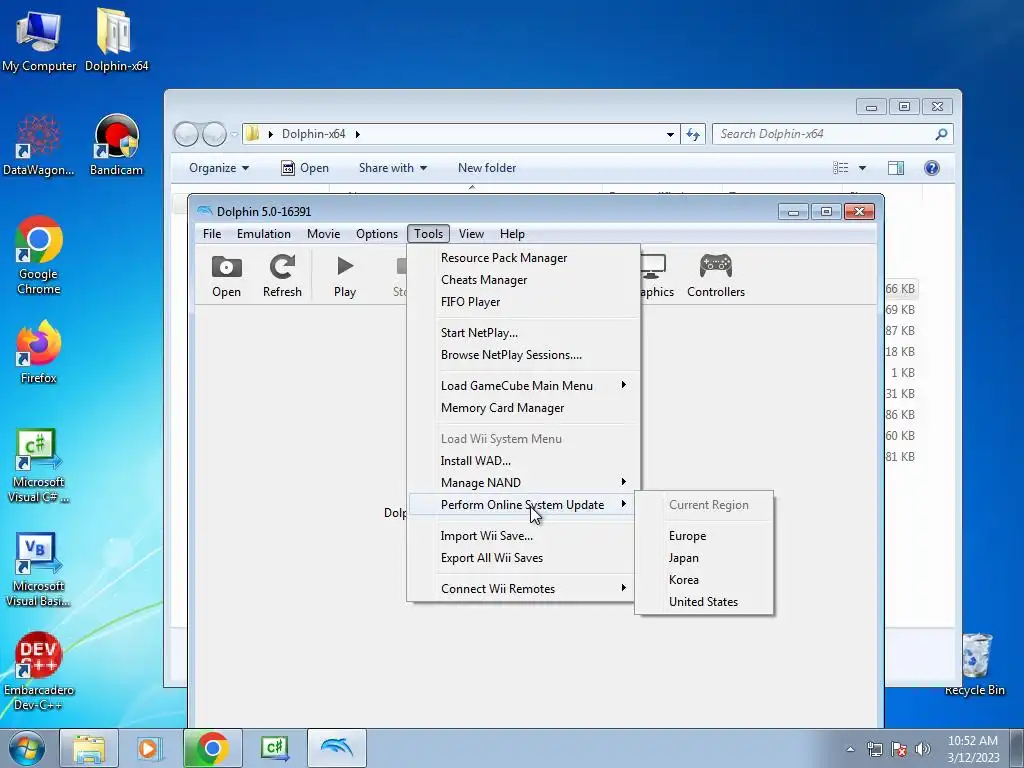Viewport: 1024px width, 768px height.
Task: Choose Cheats Manager
Action: (524, 280)
